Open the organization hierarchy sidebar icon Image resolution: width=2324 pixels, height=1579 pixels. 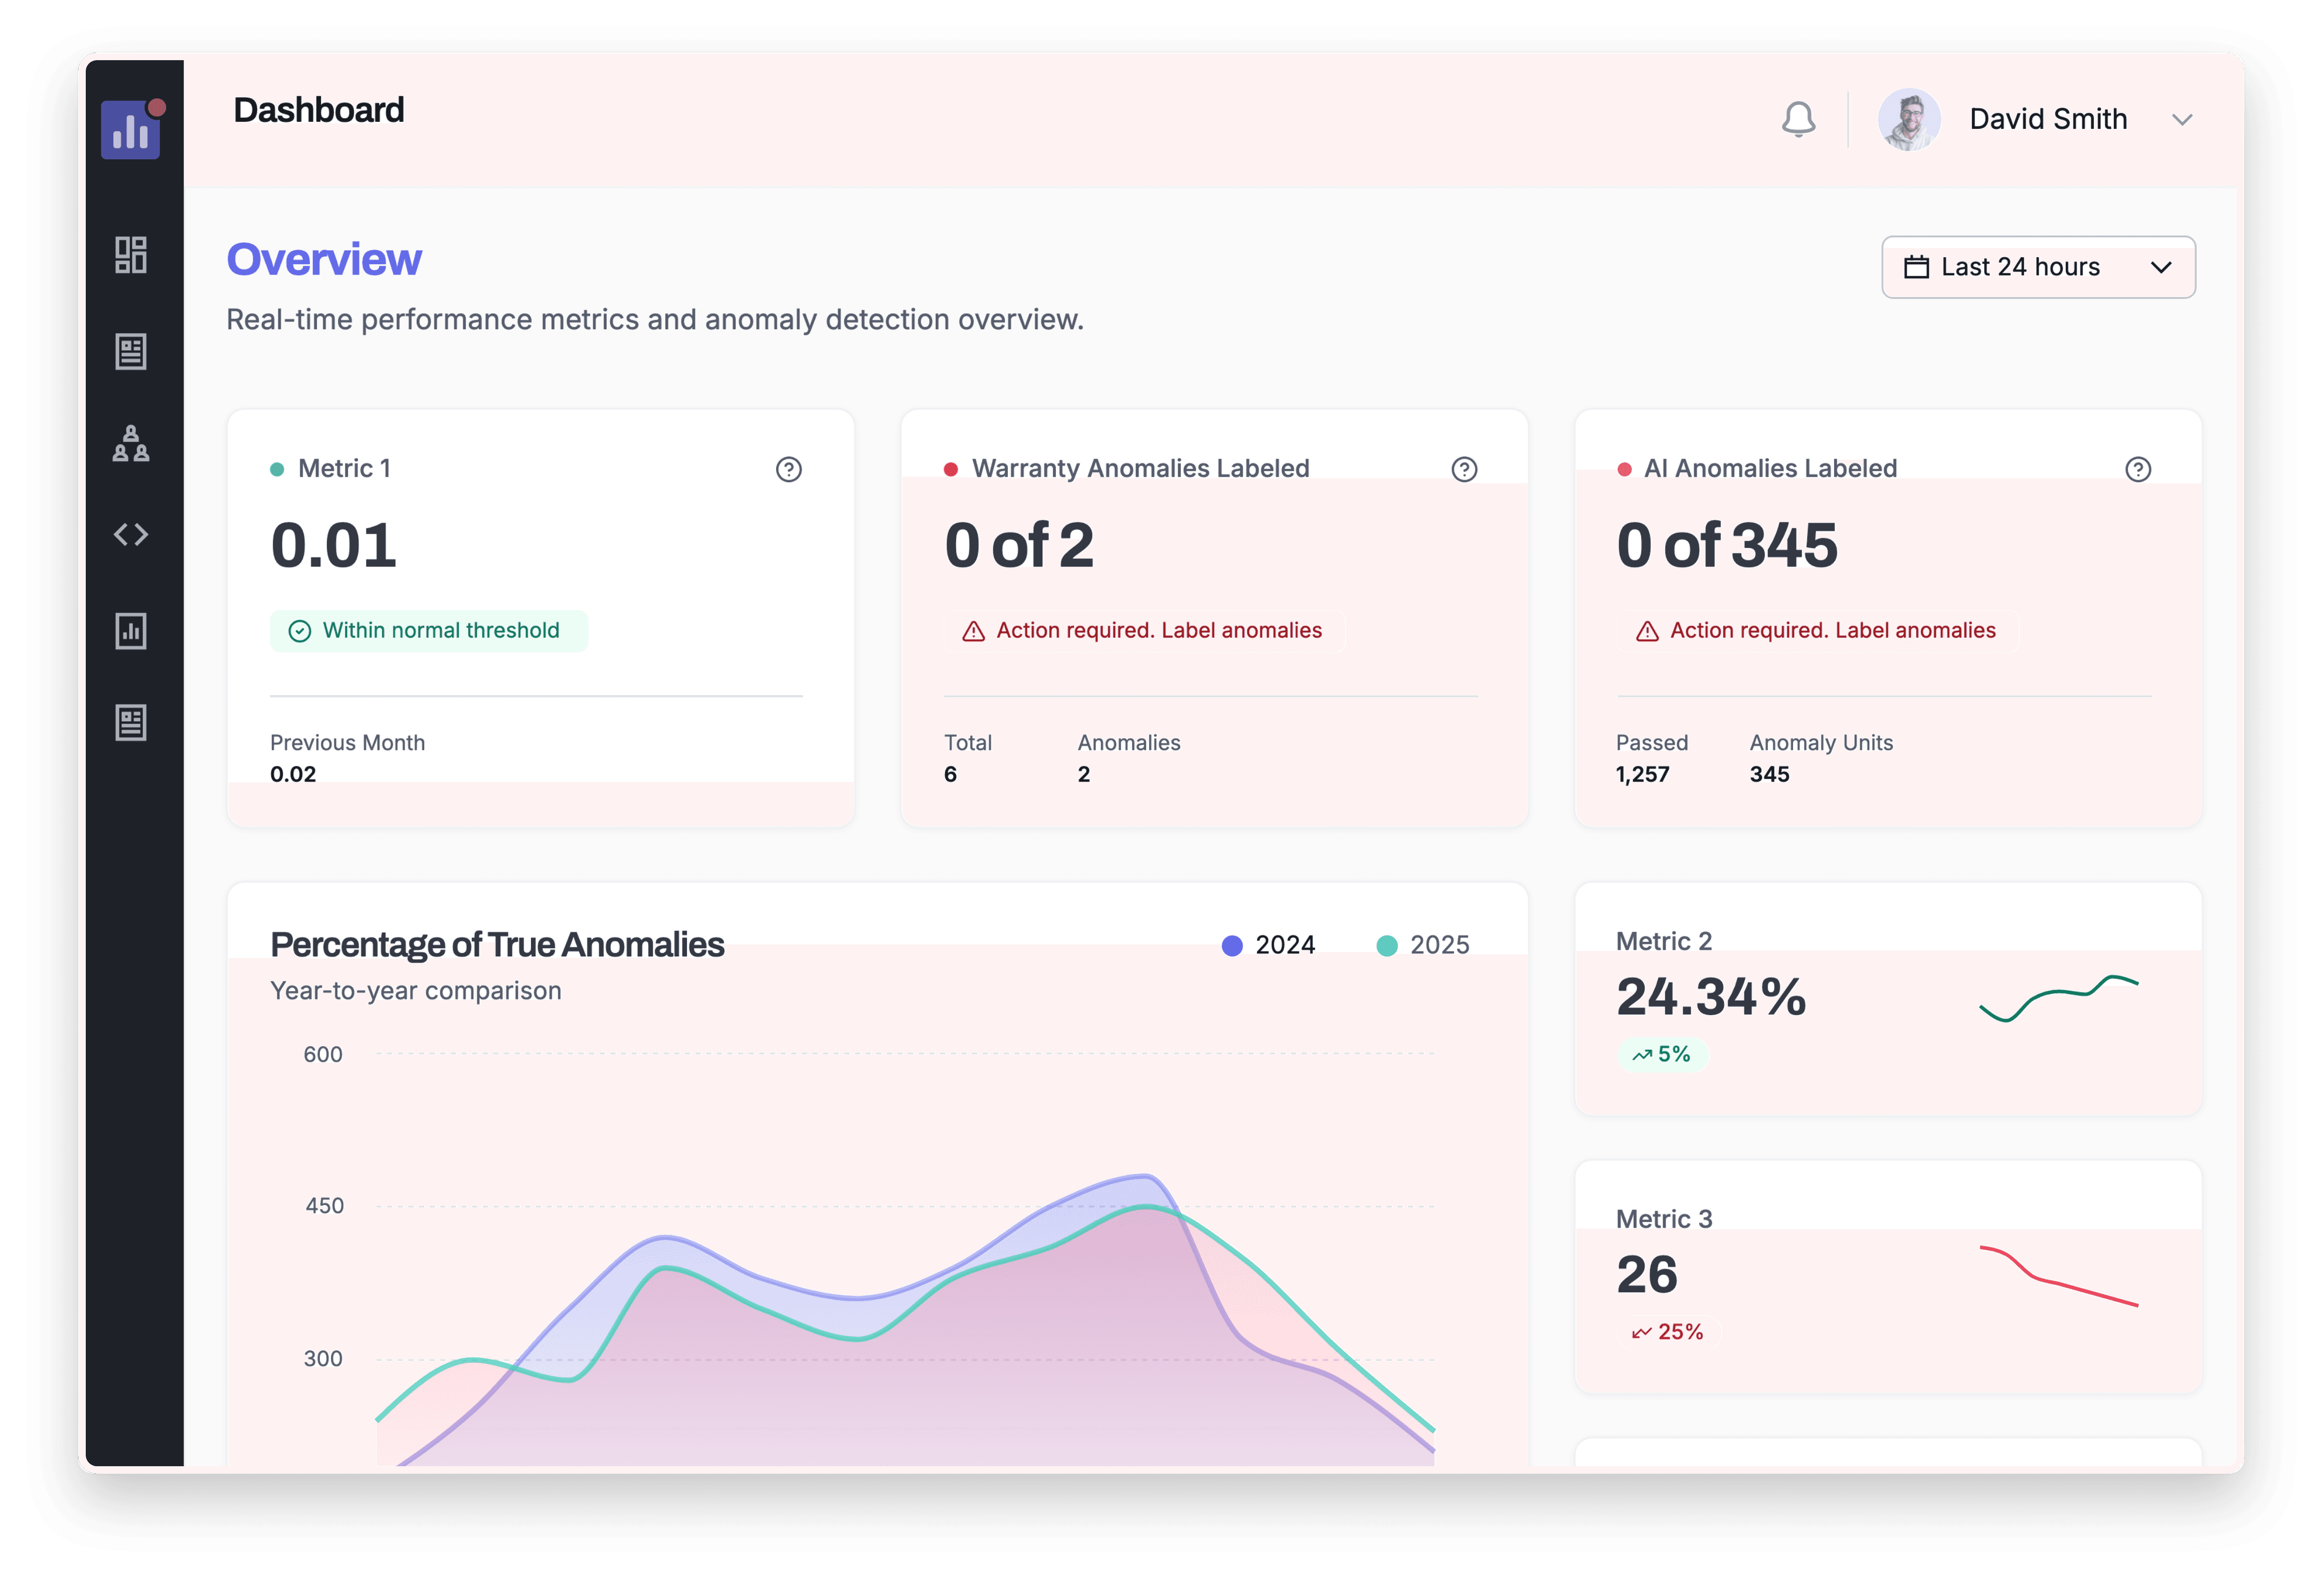pyautogui.click(x=131, y=443)
